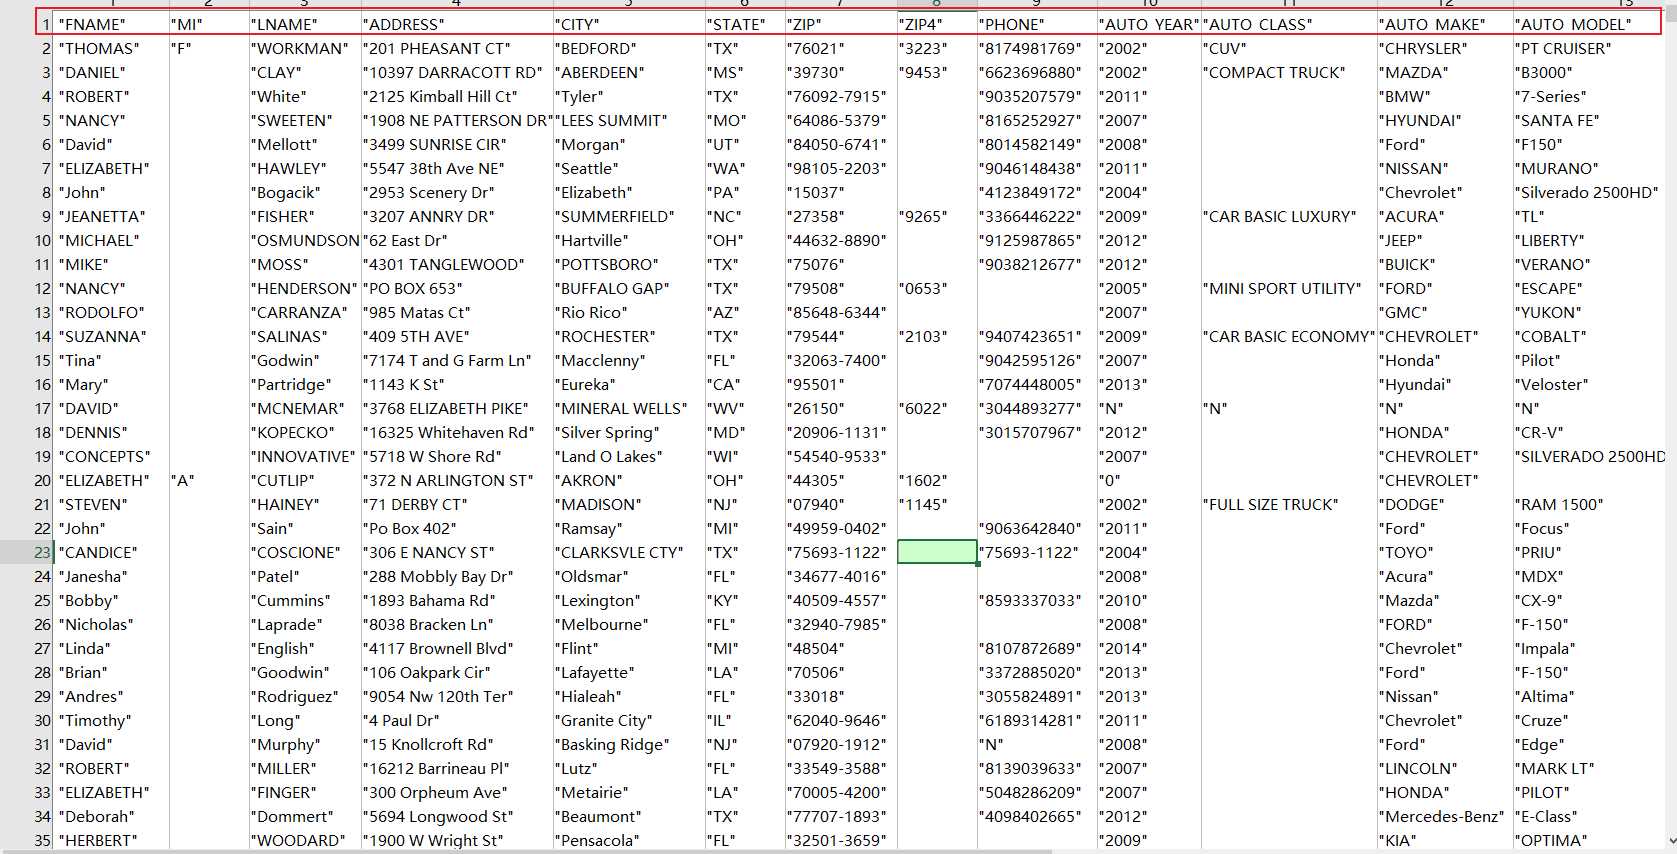Select row header number 10
The image size is (1677, 854).
pyautogui.click(x=27, y=240)
